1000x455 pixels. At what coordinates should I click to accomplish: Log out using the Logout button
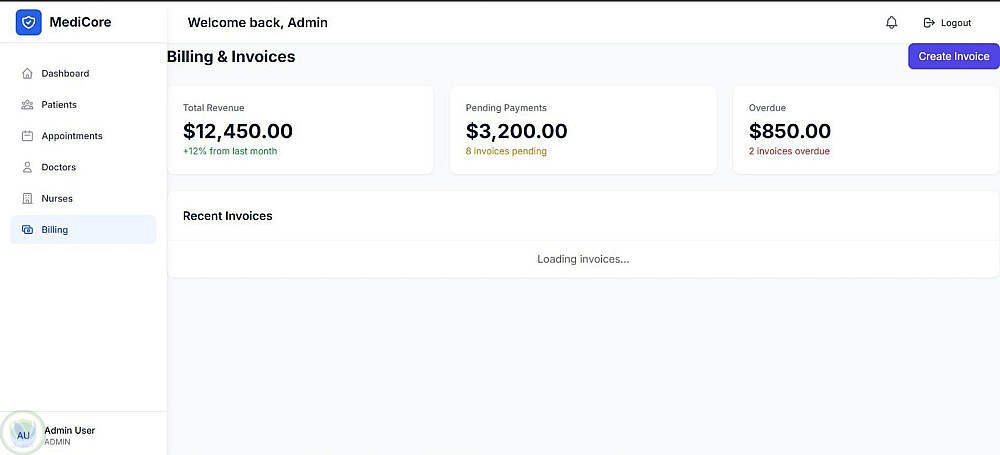click(x=947, y=23)
